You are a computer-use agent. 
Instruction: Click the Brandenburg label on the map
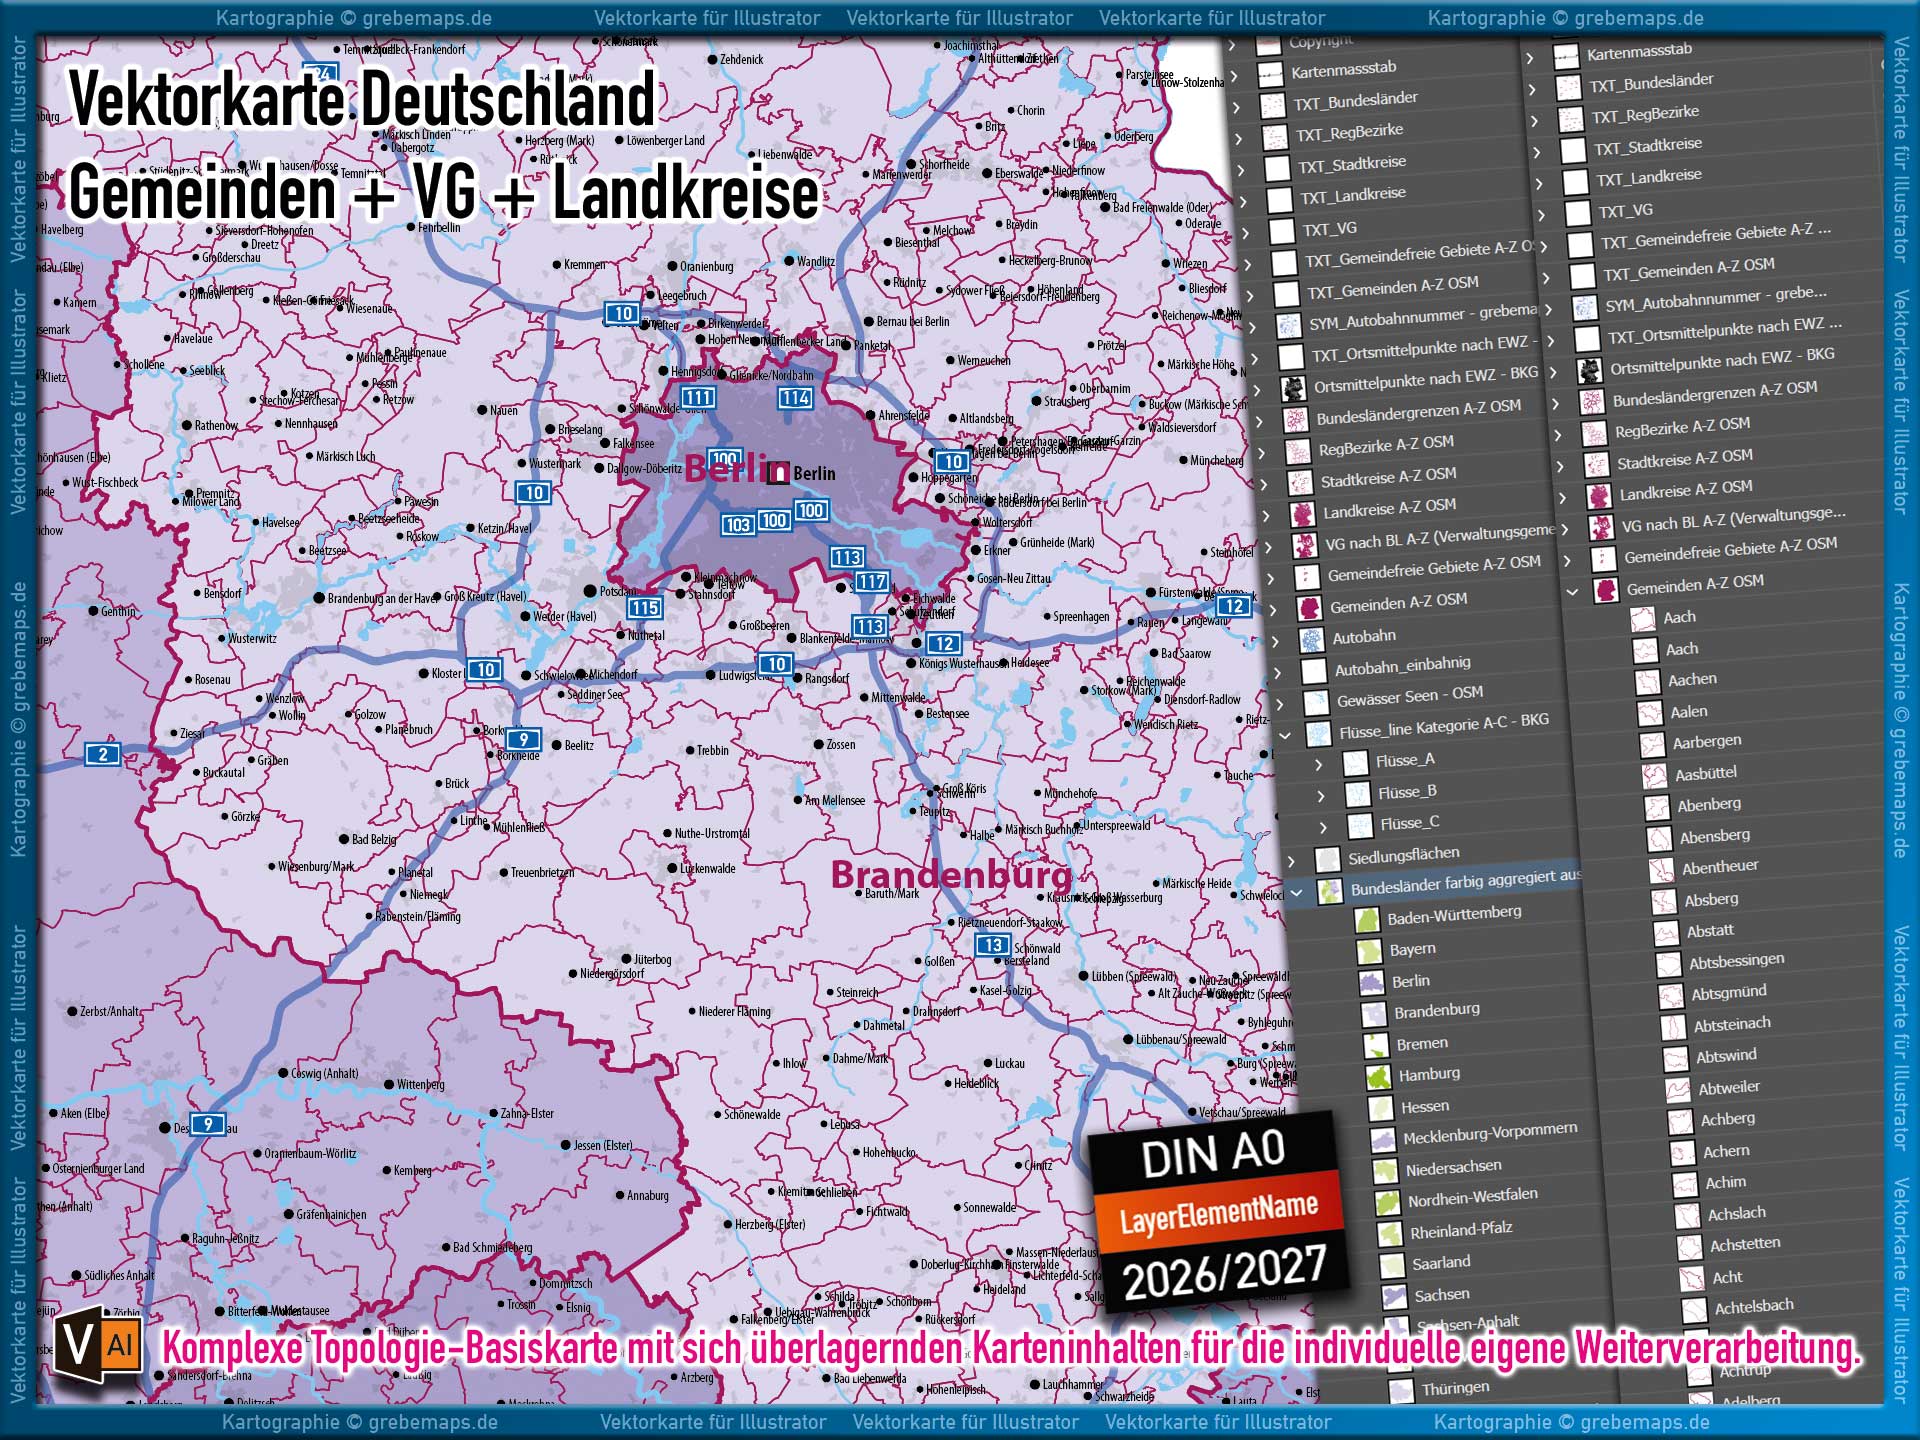coord(951,875)
